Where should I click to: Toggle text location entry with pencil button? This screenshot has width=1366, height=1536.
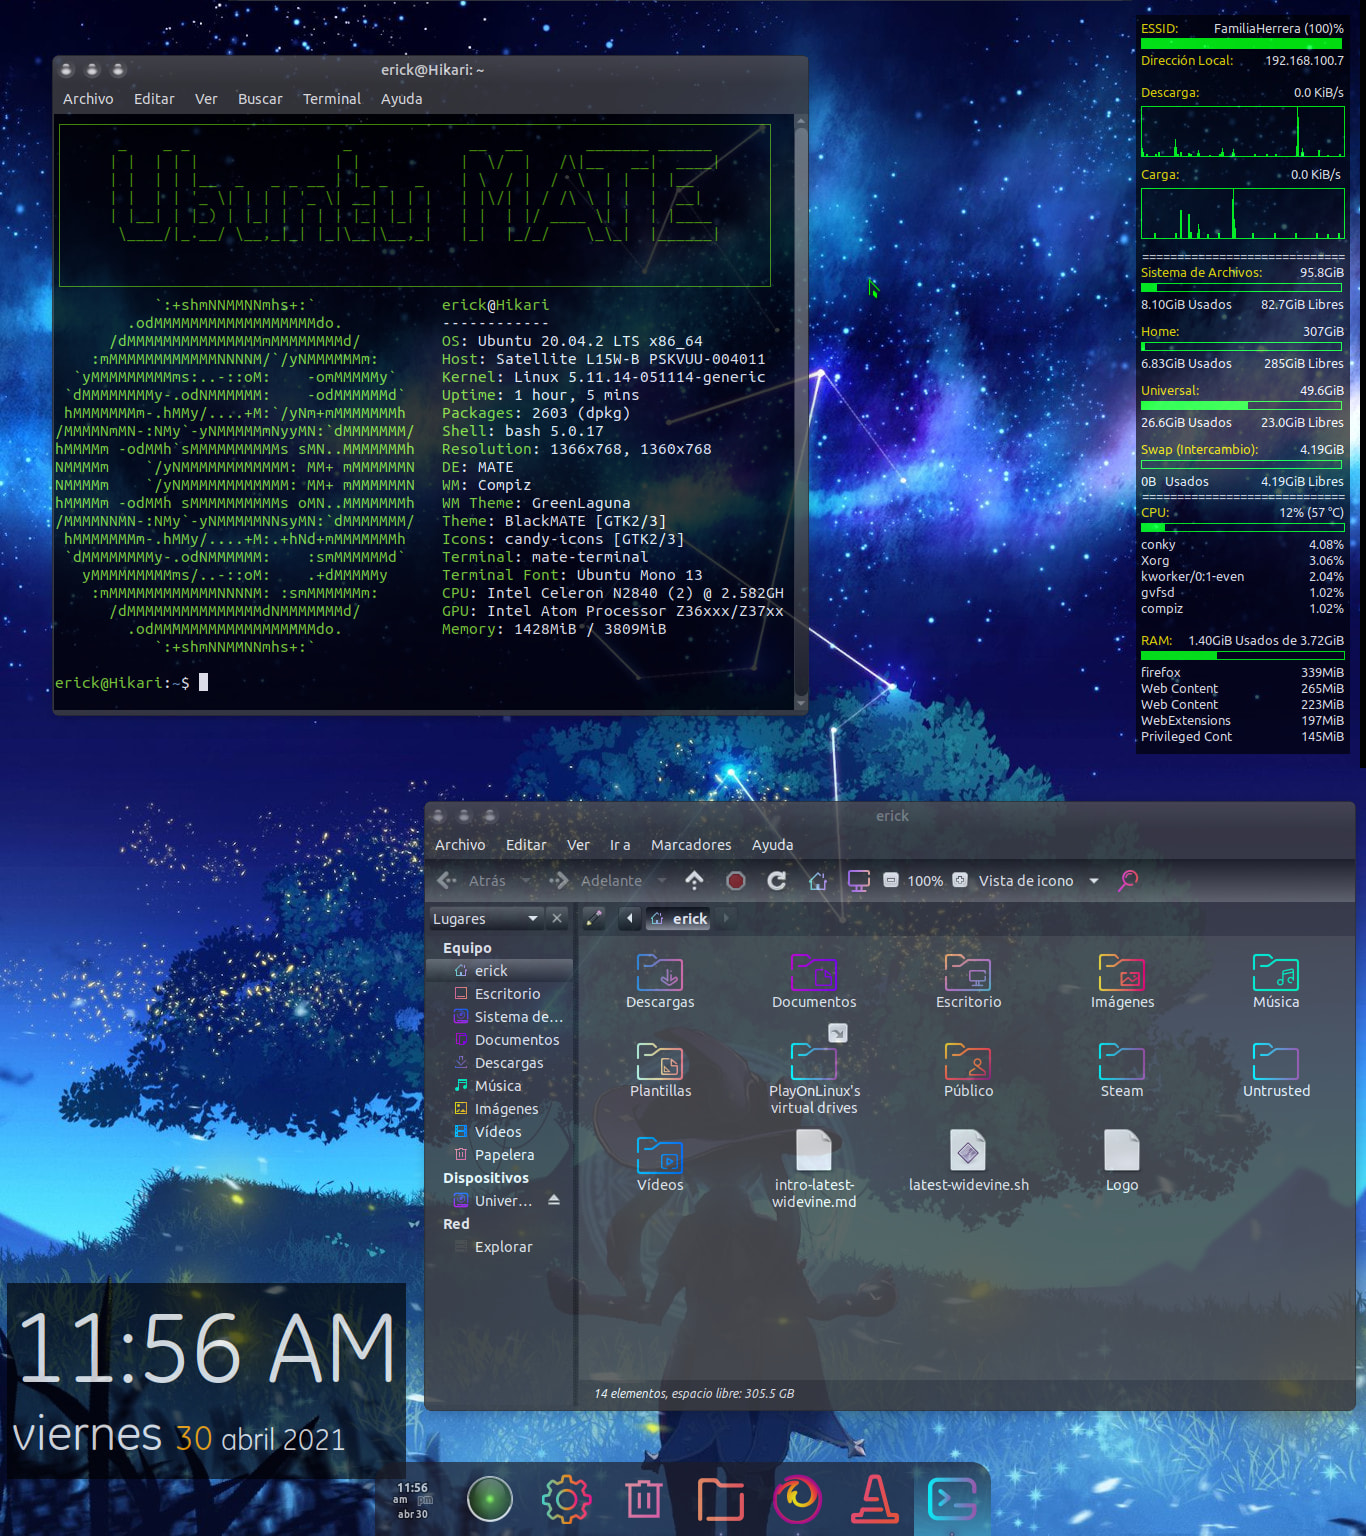594,918
